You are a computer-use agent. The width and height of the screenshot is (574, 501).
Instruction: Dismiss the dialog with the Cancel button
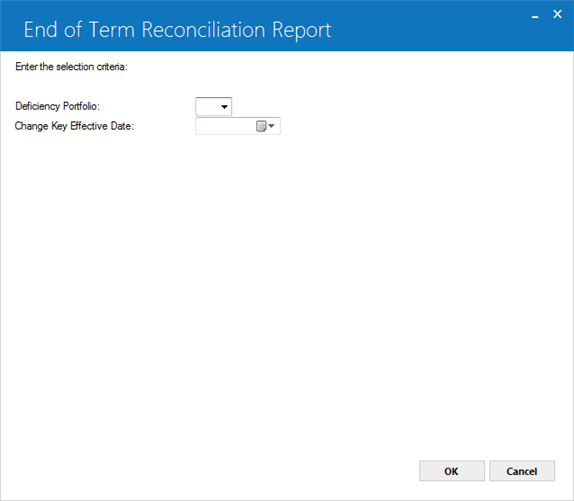point(522,471)
